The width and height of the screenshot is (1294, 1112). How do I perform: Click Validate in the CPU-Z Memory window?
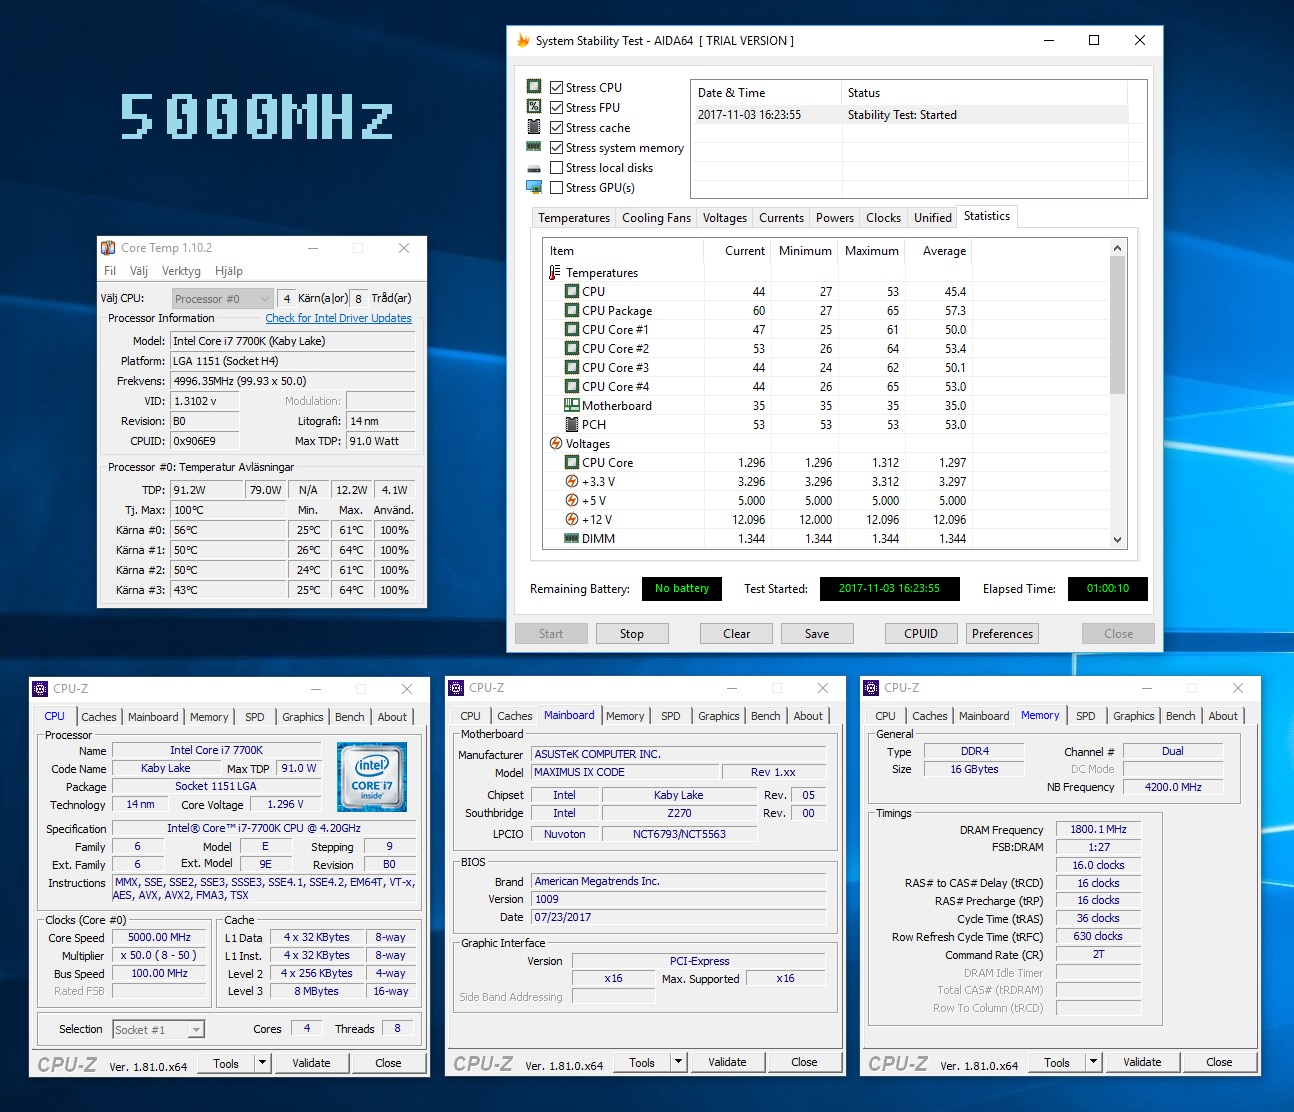point(1142,1062)
